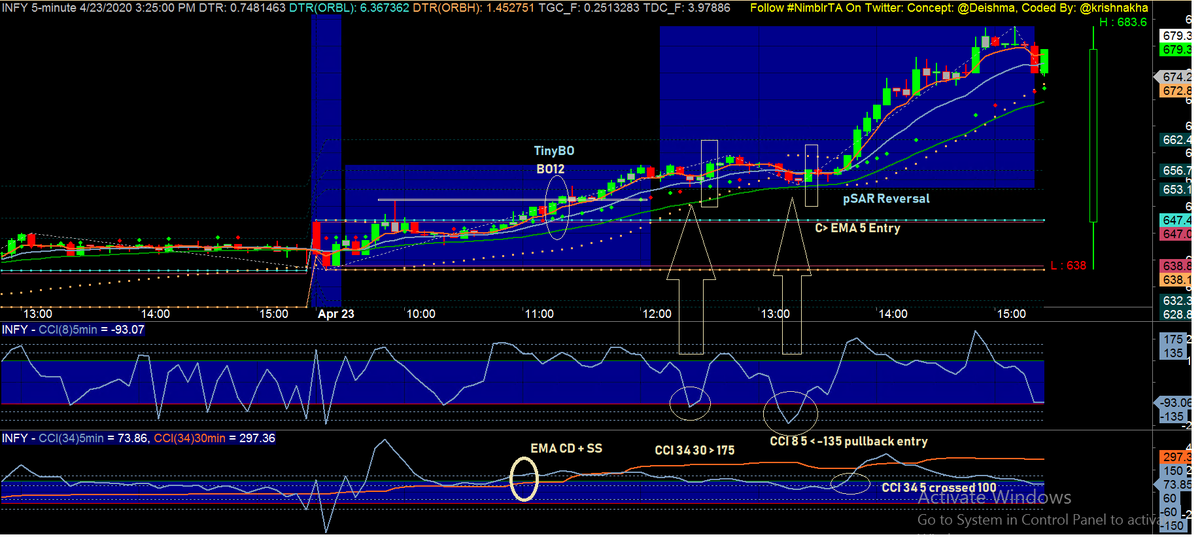The image size is (1200, 539).
Task: Click the day high label H : 683.6
Action: pyautogui.click(x=1125, y=21)
